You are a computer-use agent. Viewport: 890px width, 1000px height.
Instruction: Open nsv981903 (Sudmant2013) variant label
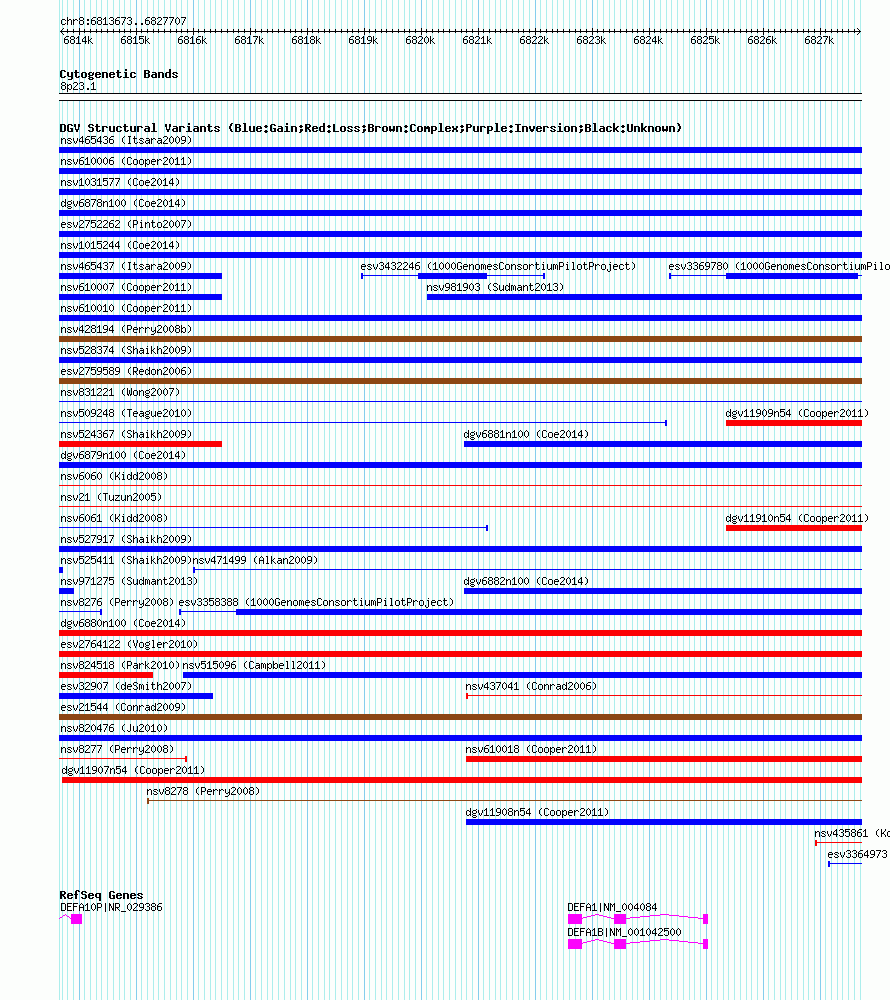(x=495, y=288)
